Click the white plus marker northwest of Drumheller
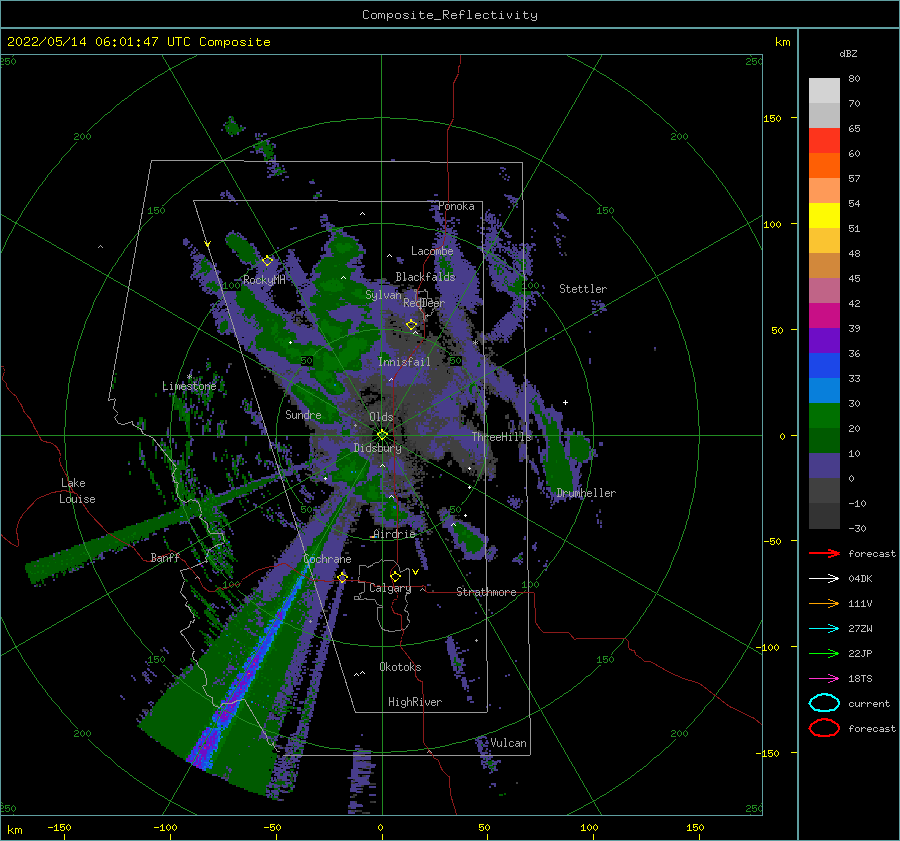The height and width of the screenshot is (841, 900). pos(565,402)
